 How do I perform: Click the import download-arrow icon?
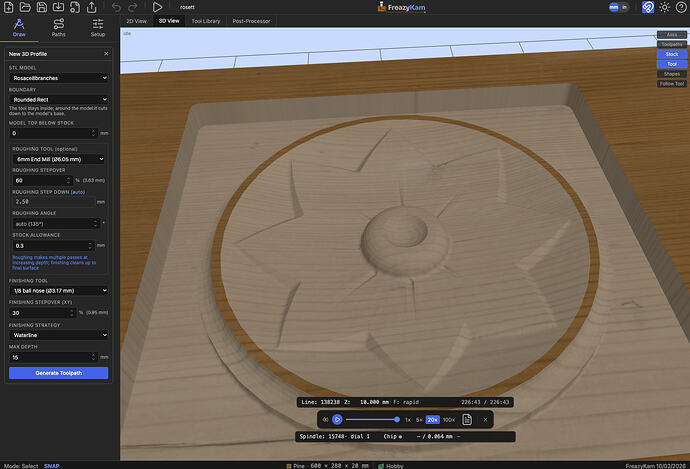[58, 7]
